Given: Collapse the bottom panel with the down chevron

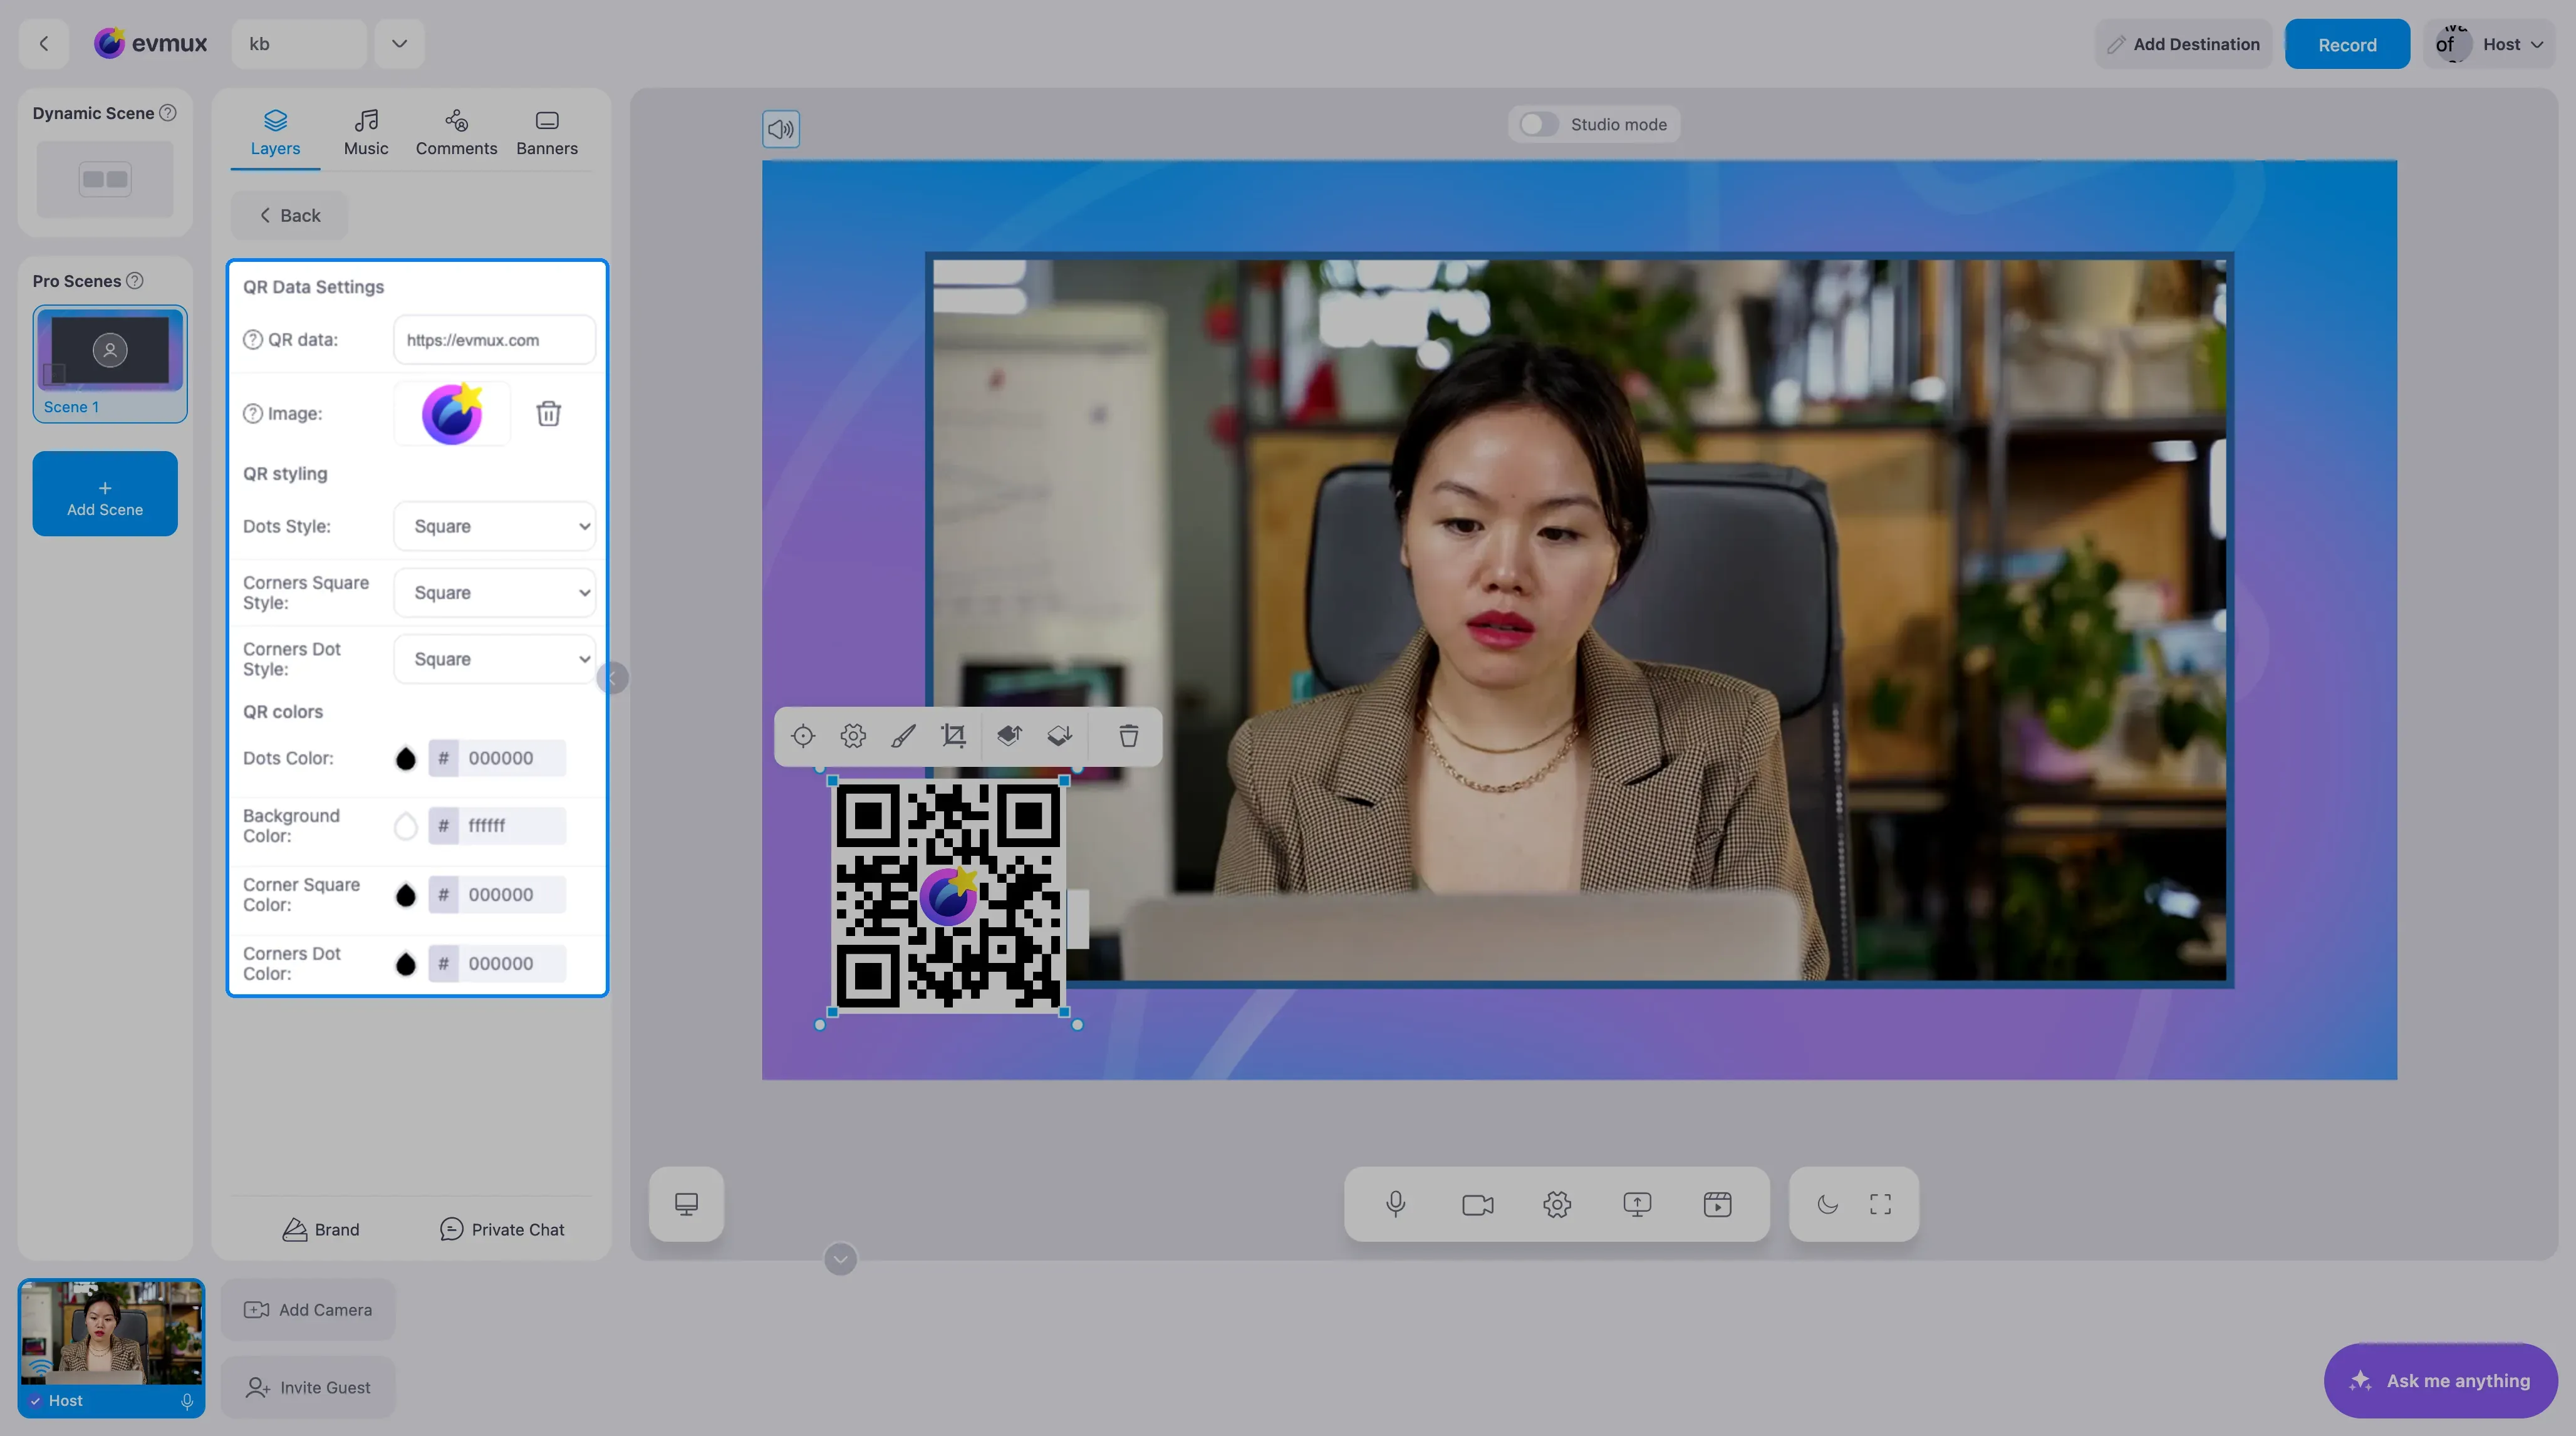Looking at the screenshot, I should 840,1259.
